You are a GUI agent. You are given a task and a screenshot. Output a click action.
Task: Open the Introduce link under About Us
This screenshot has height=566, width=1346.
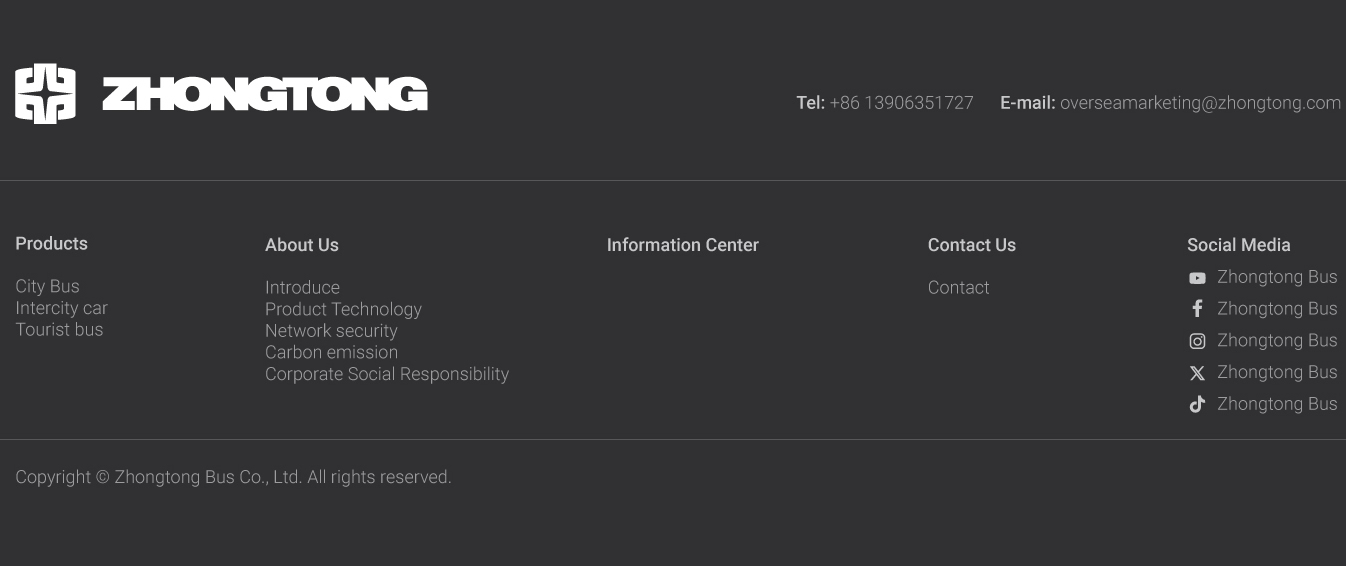click(x=302, y=287)
